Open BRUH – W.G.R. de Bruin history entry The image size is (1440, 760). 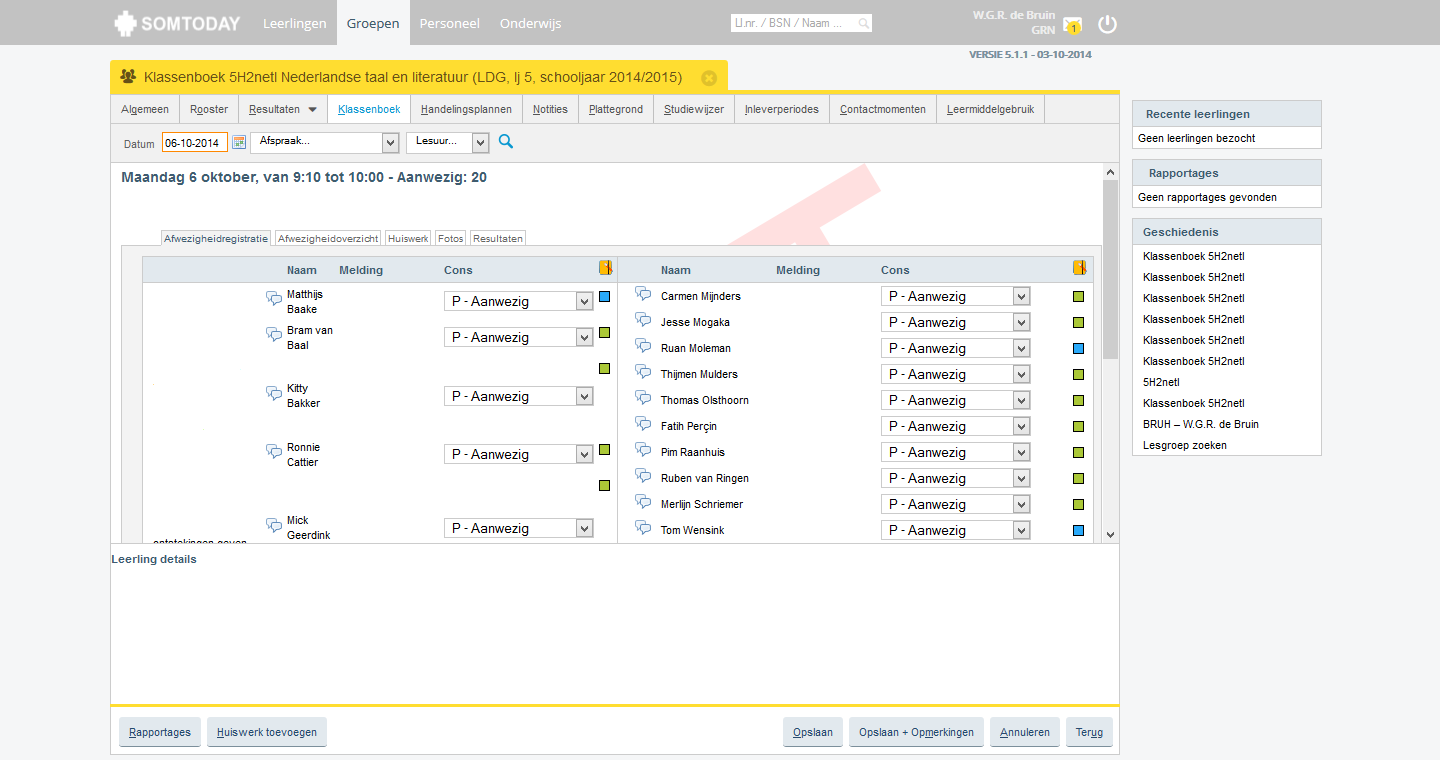[x=1201, y=424]
